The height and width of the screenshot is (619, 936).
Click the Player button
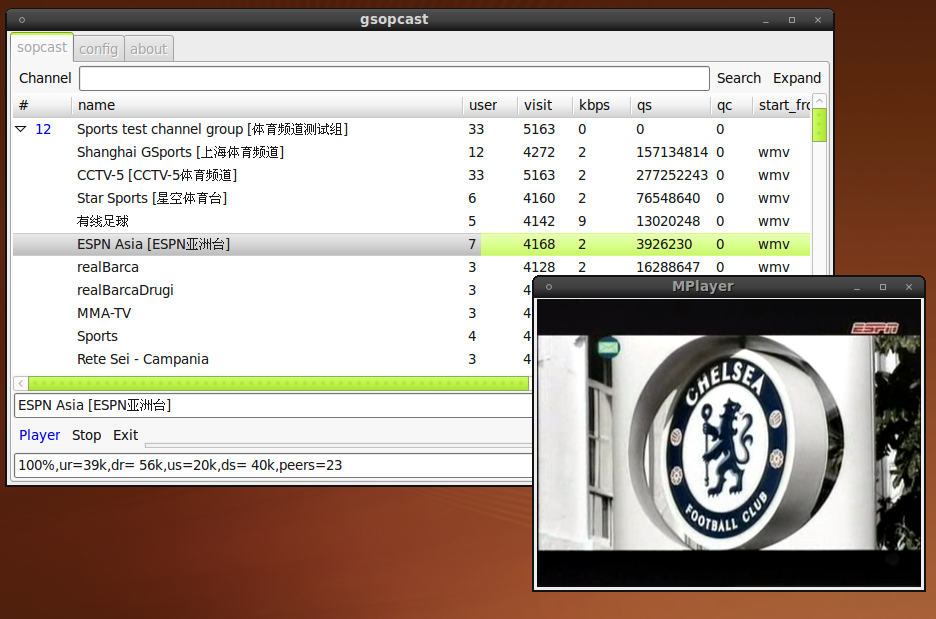click(39, 435)
